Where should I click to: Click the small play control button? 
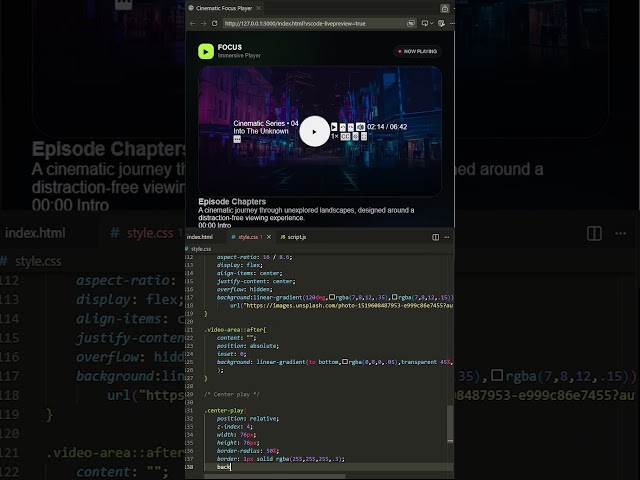[x=334, y=127]
